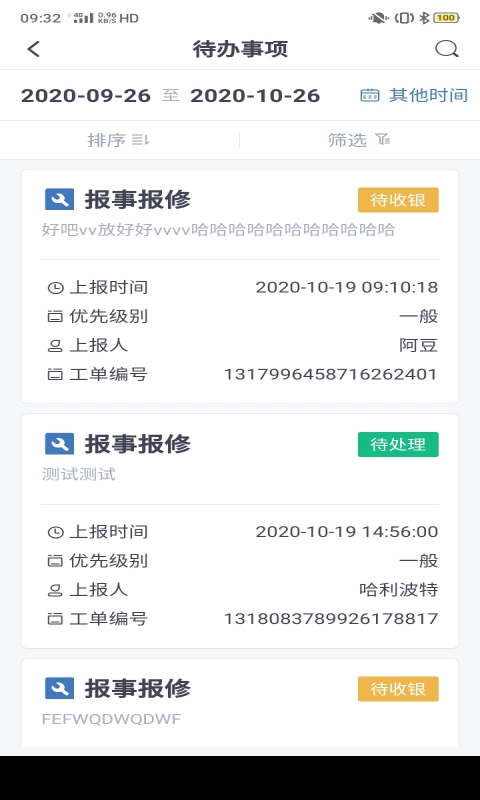Select the start date 2020-09-26
This screenshot has width=480, height=800.
click(x=86, y=96)
